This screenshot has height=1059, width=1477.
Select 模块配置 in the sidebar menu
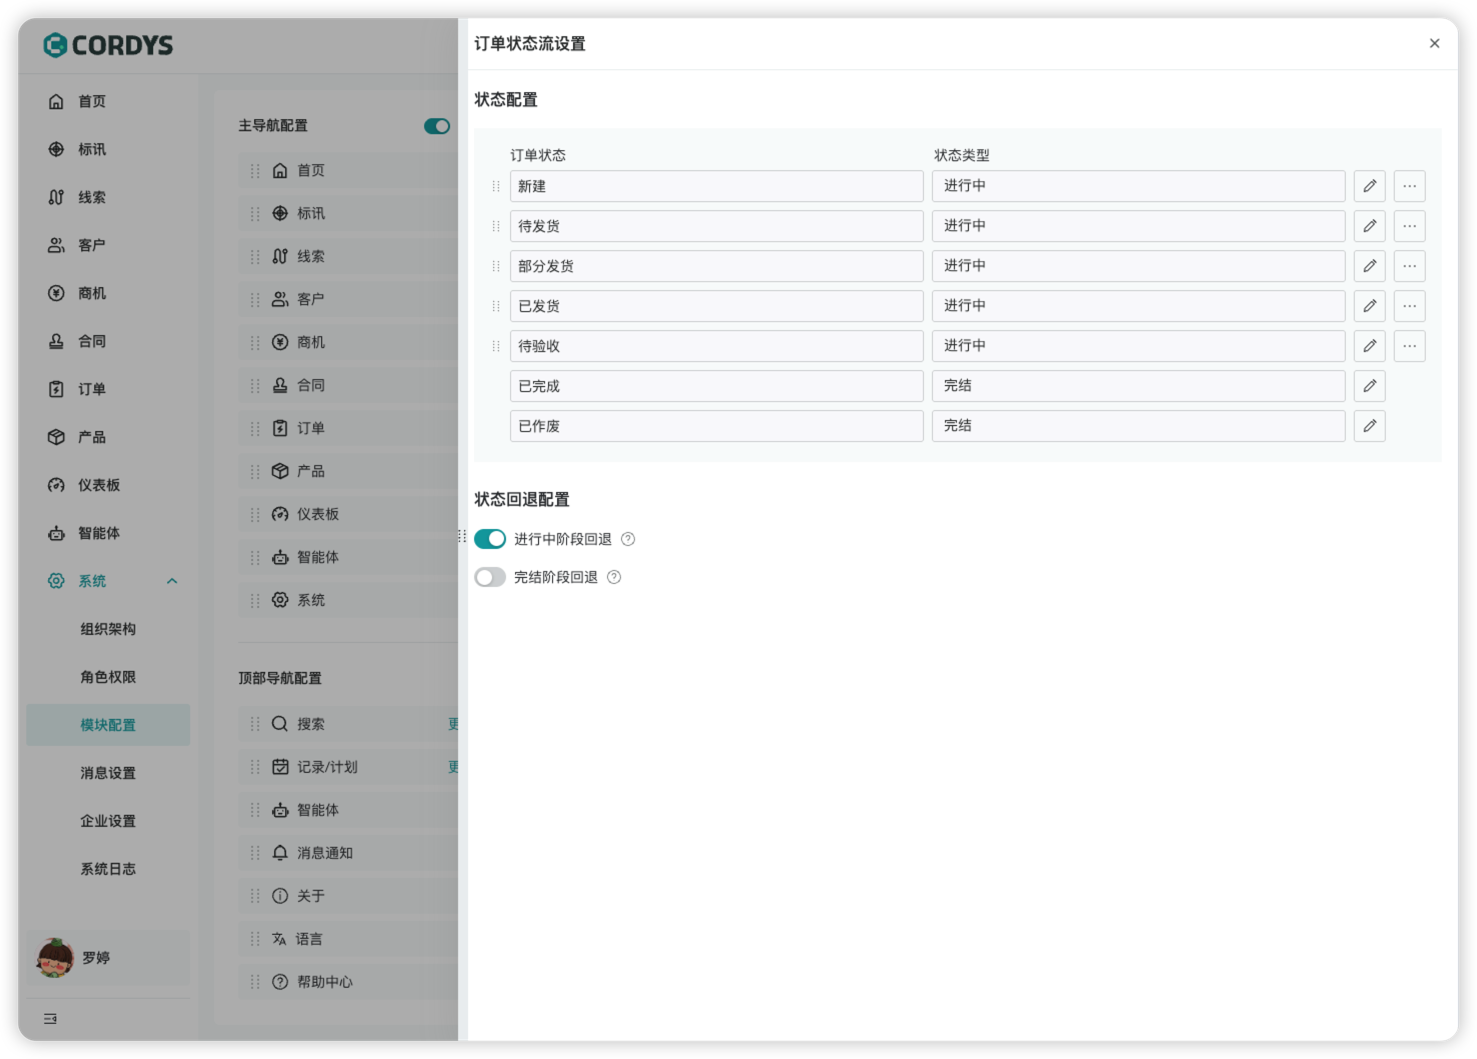(x=107, y=724)
